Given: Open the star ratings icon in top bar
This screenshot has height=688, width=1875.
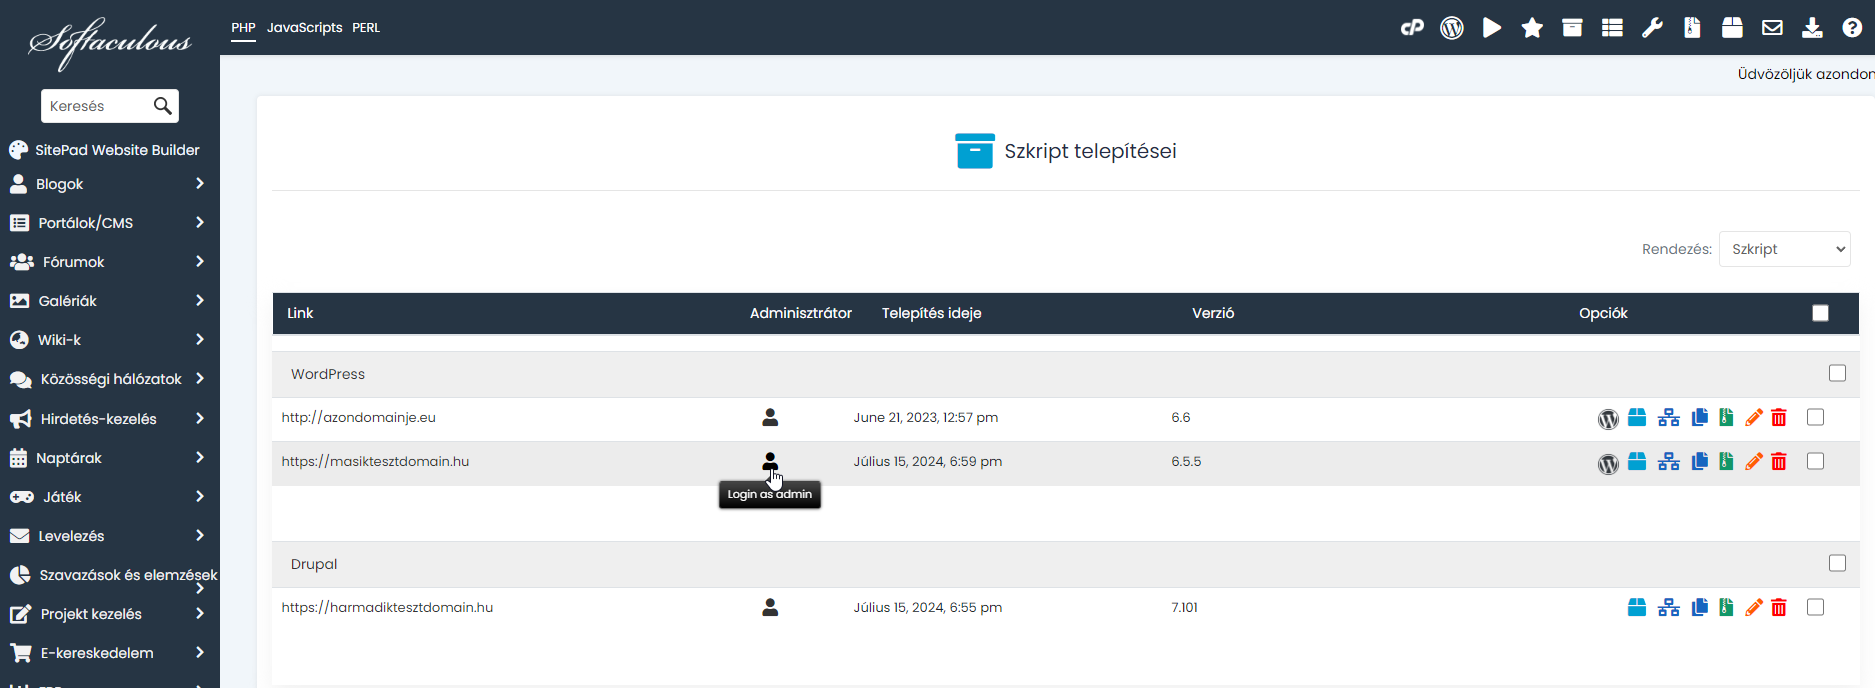Looking at the screenshot, I should pos(1531,28).
